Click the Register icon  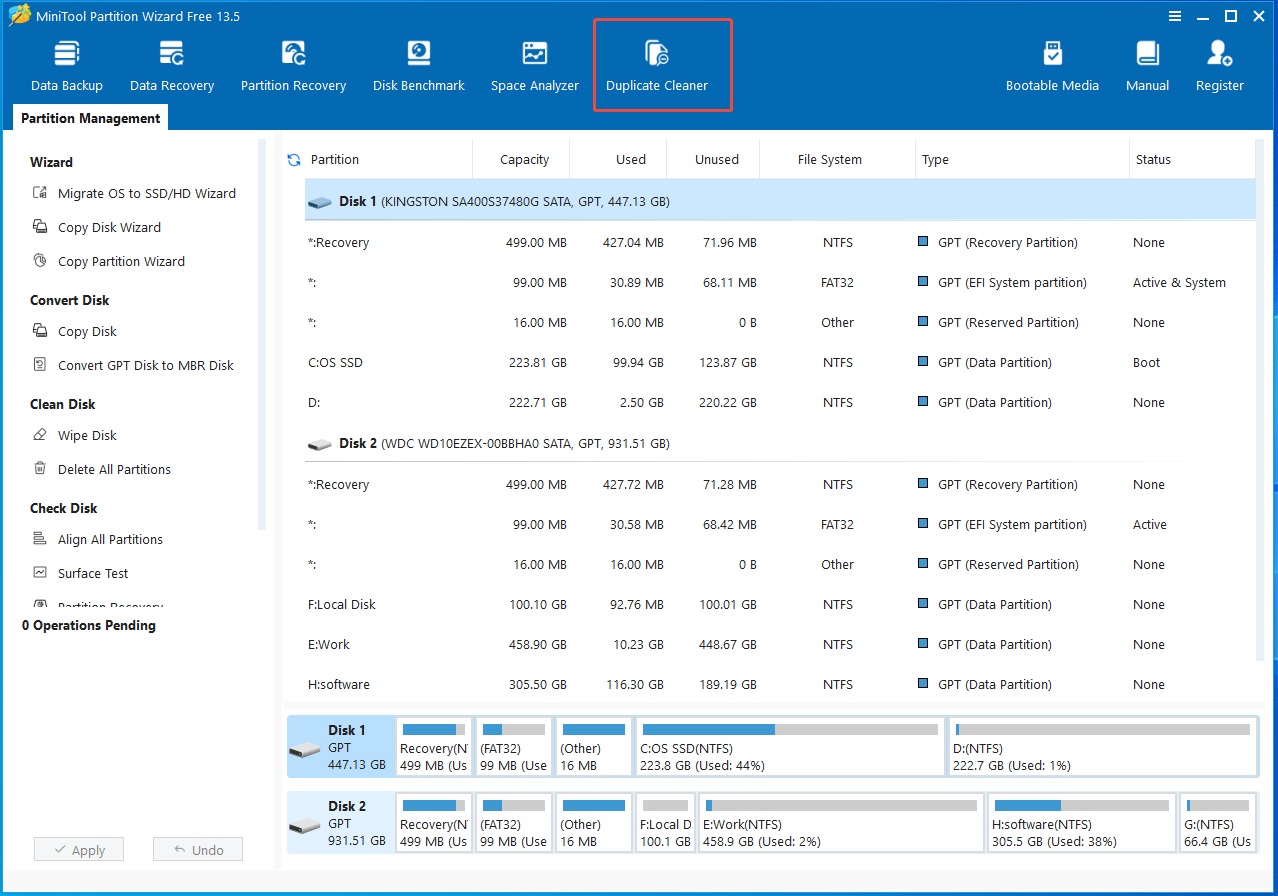1218,62
